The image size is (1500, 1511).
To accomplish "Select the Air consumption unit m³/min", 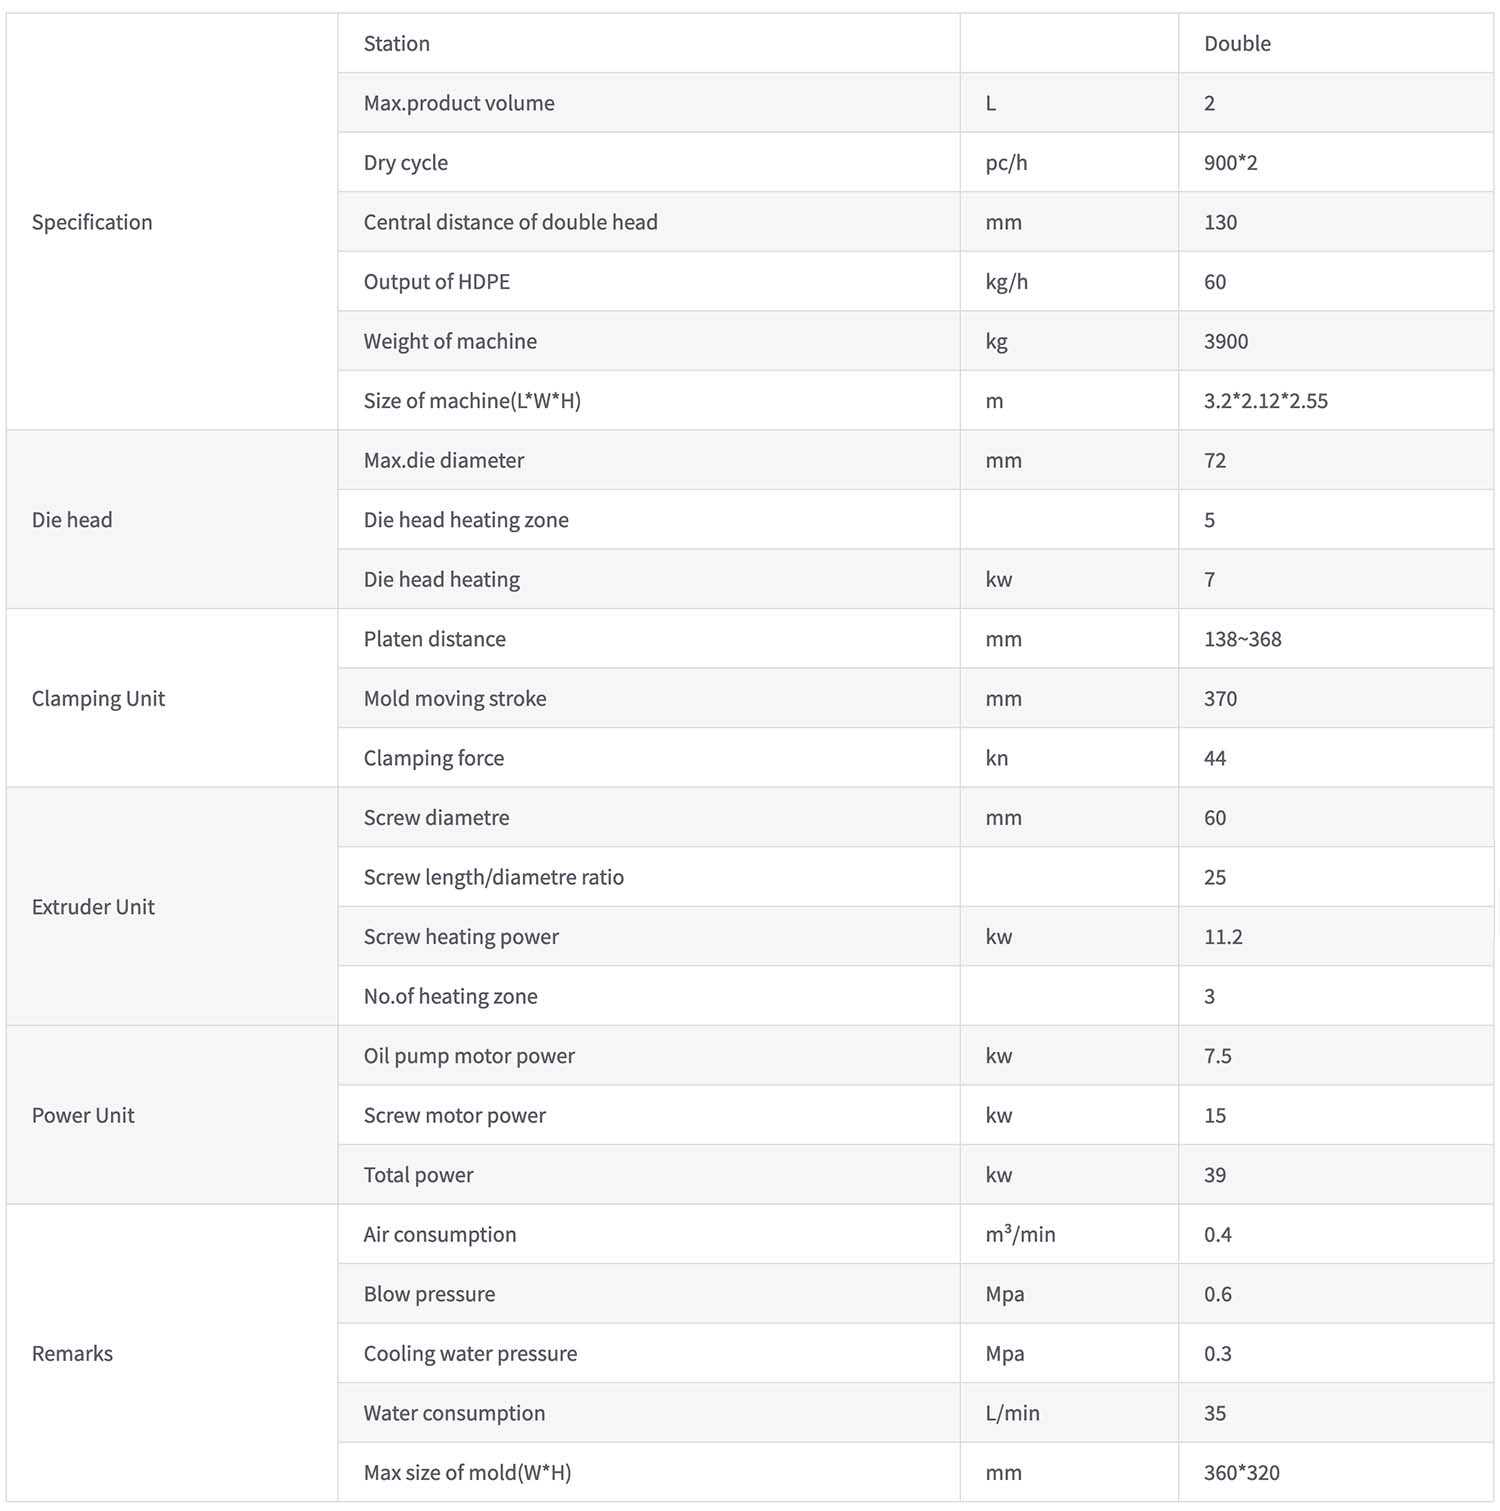I will pos(1020,1234).
